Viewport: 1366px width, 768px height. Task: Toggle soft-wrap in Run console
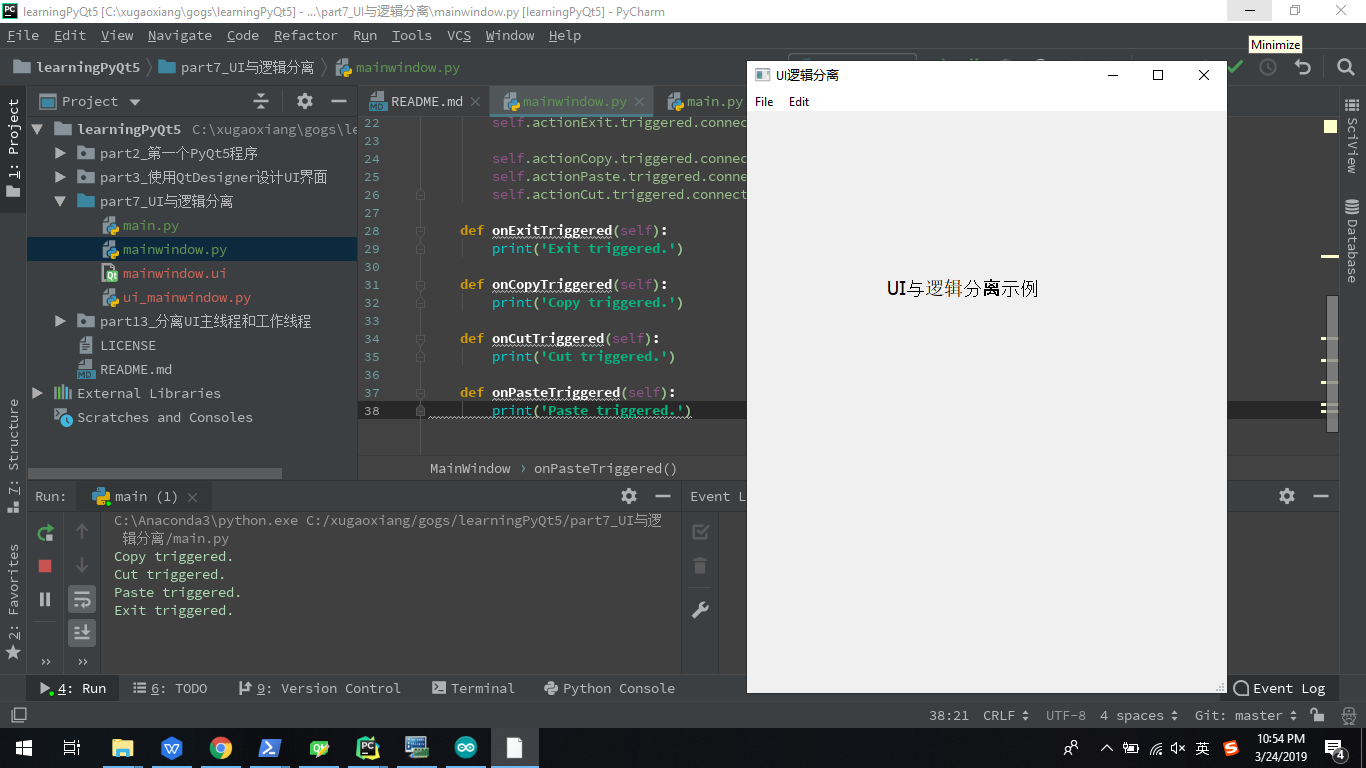(x=82, y=599)
